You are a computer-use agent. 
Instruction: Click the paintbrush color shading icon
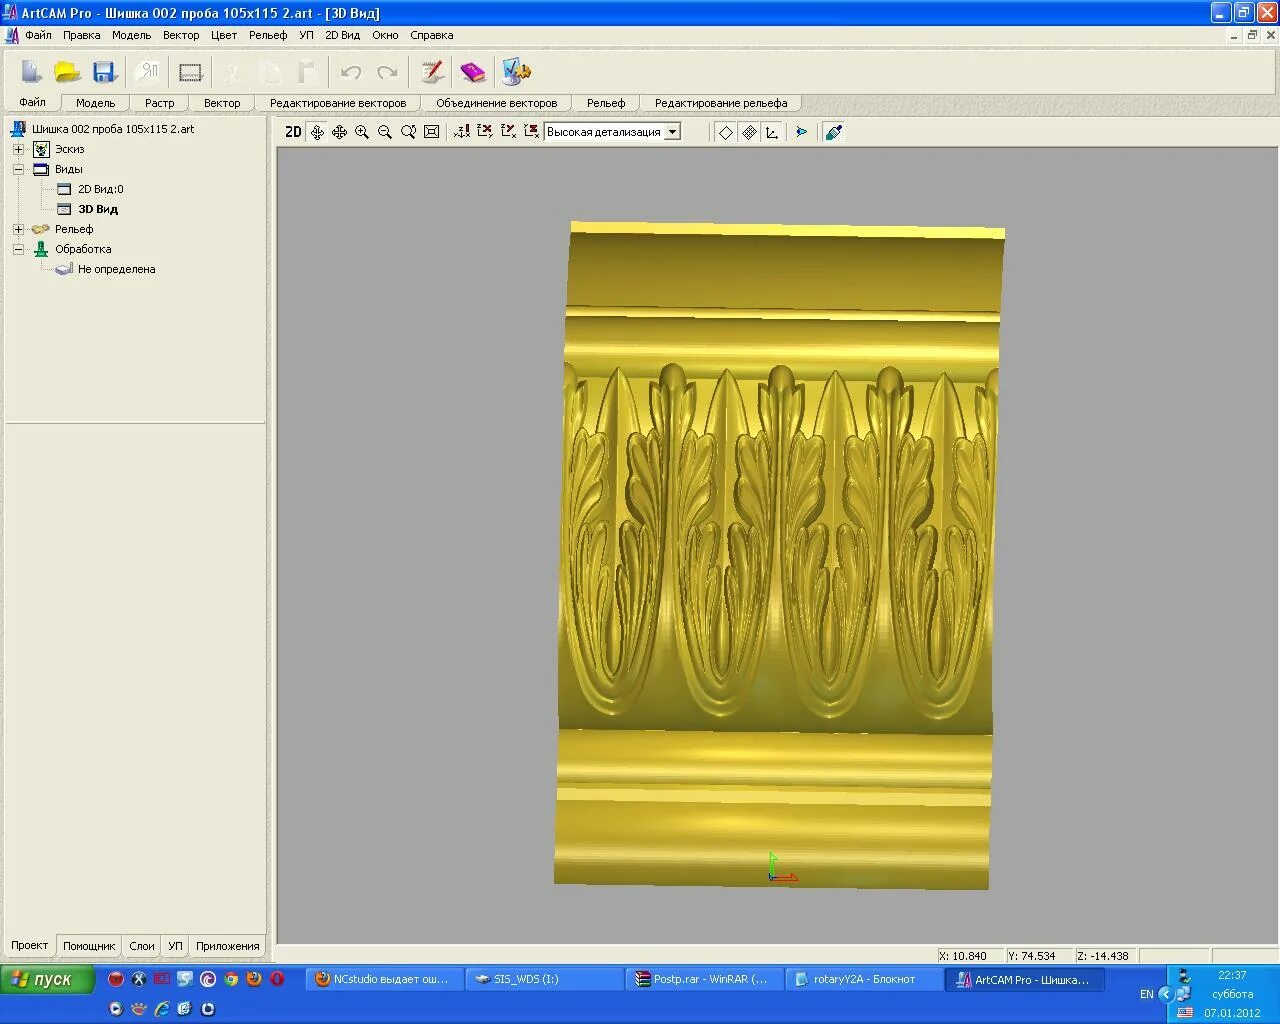click(833, 132)
